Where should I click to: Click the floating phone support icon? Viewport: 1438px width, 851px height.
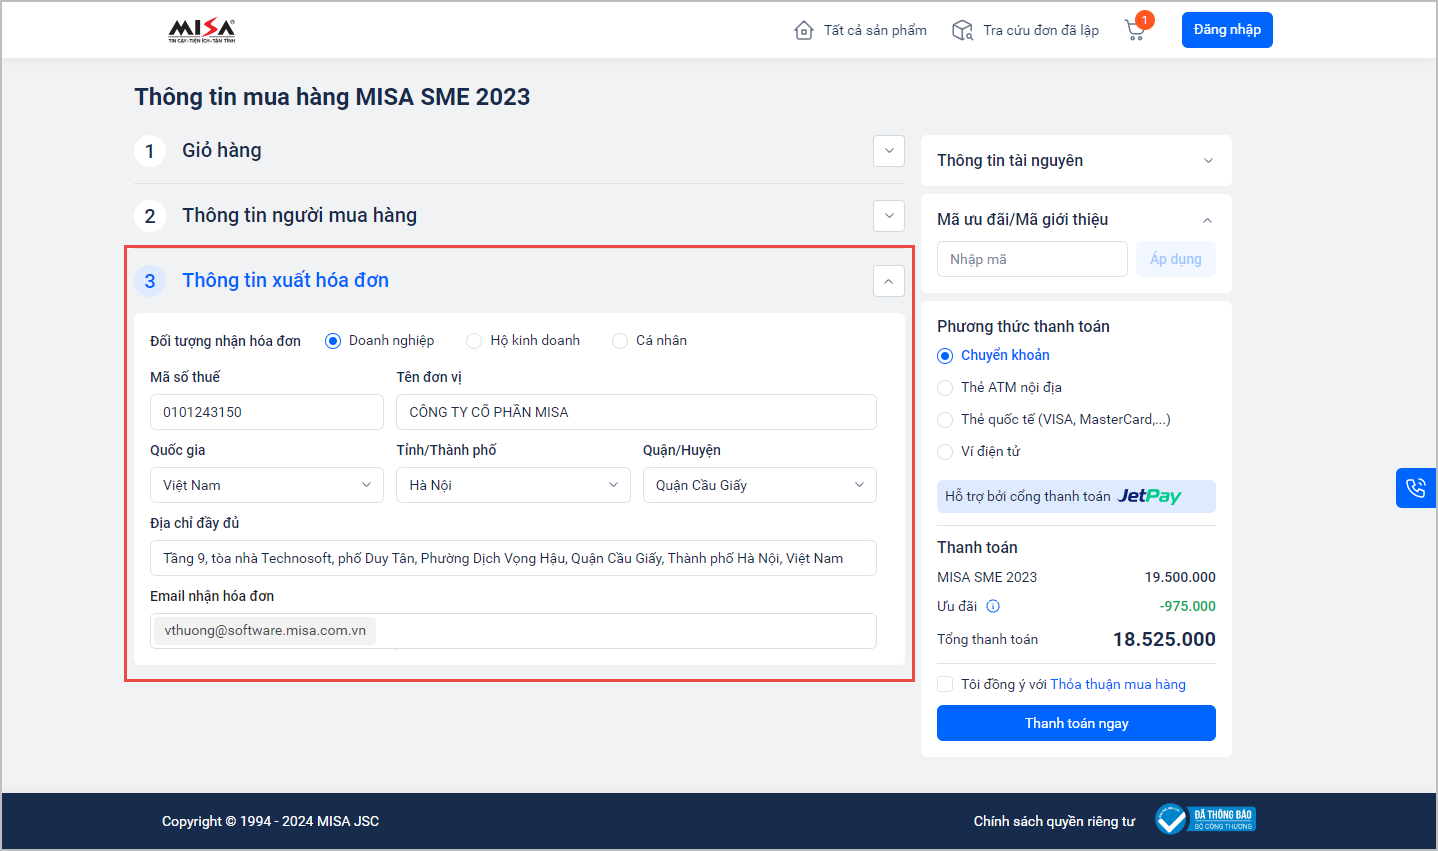point(1416,488)
